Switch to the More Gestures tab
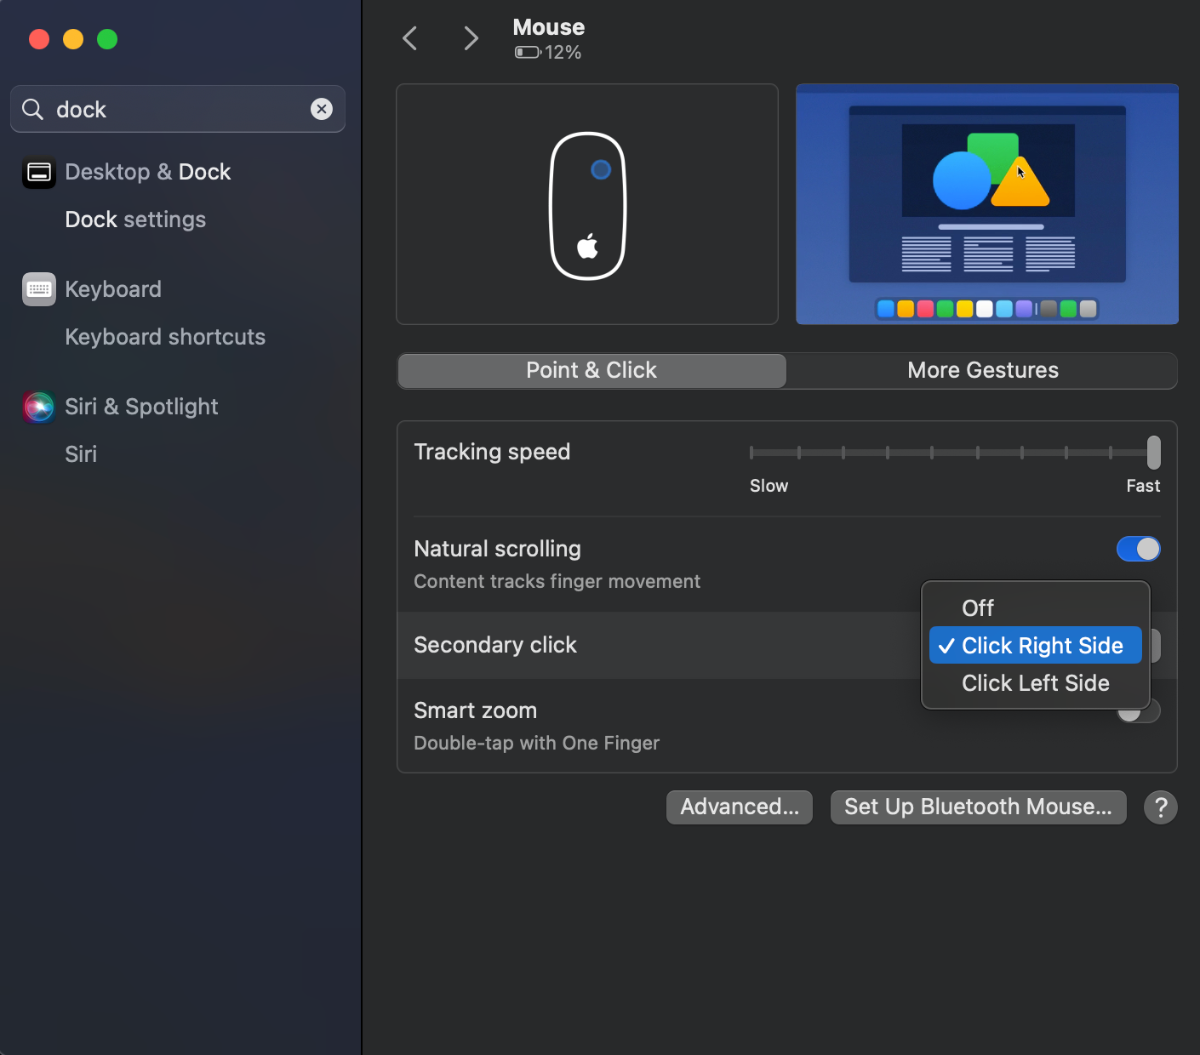Viewport: 1200px width, 1055px height. click(982, 370)
